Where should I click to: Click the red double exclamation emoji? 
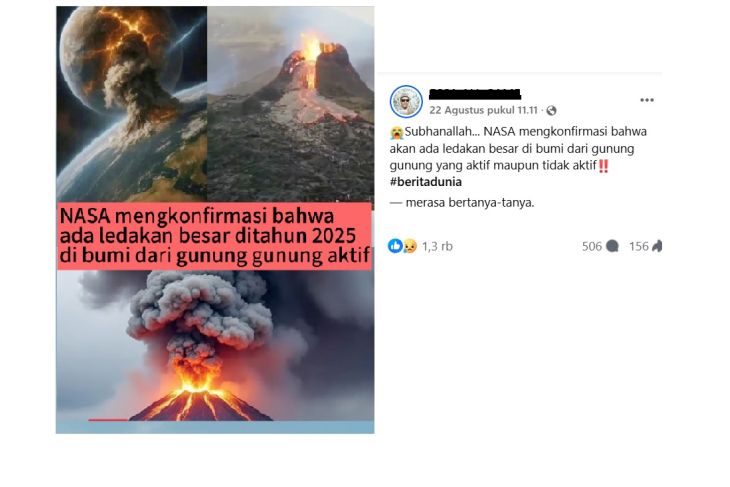point(603,166)
